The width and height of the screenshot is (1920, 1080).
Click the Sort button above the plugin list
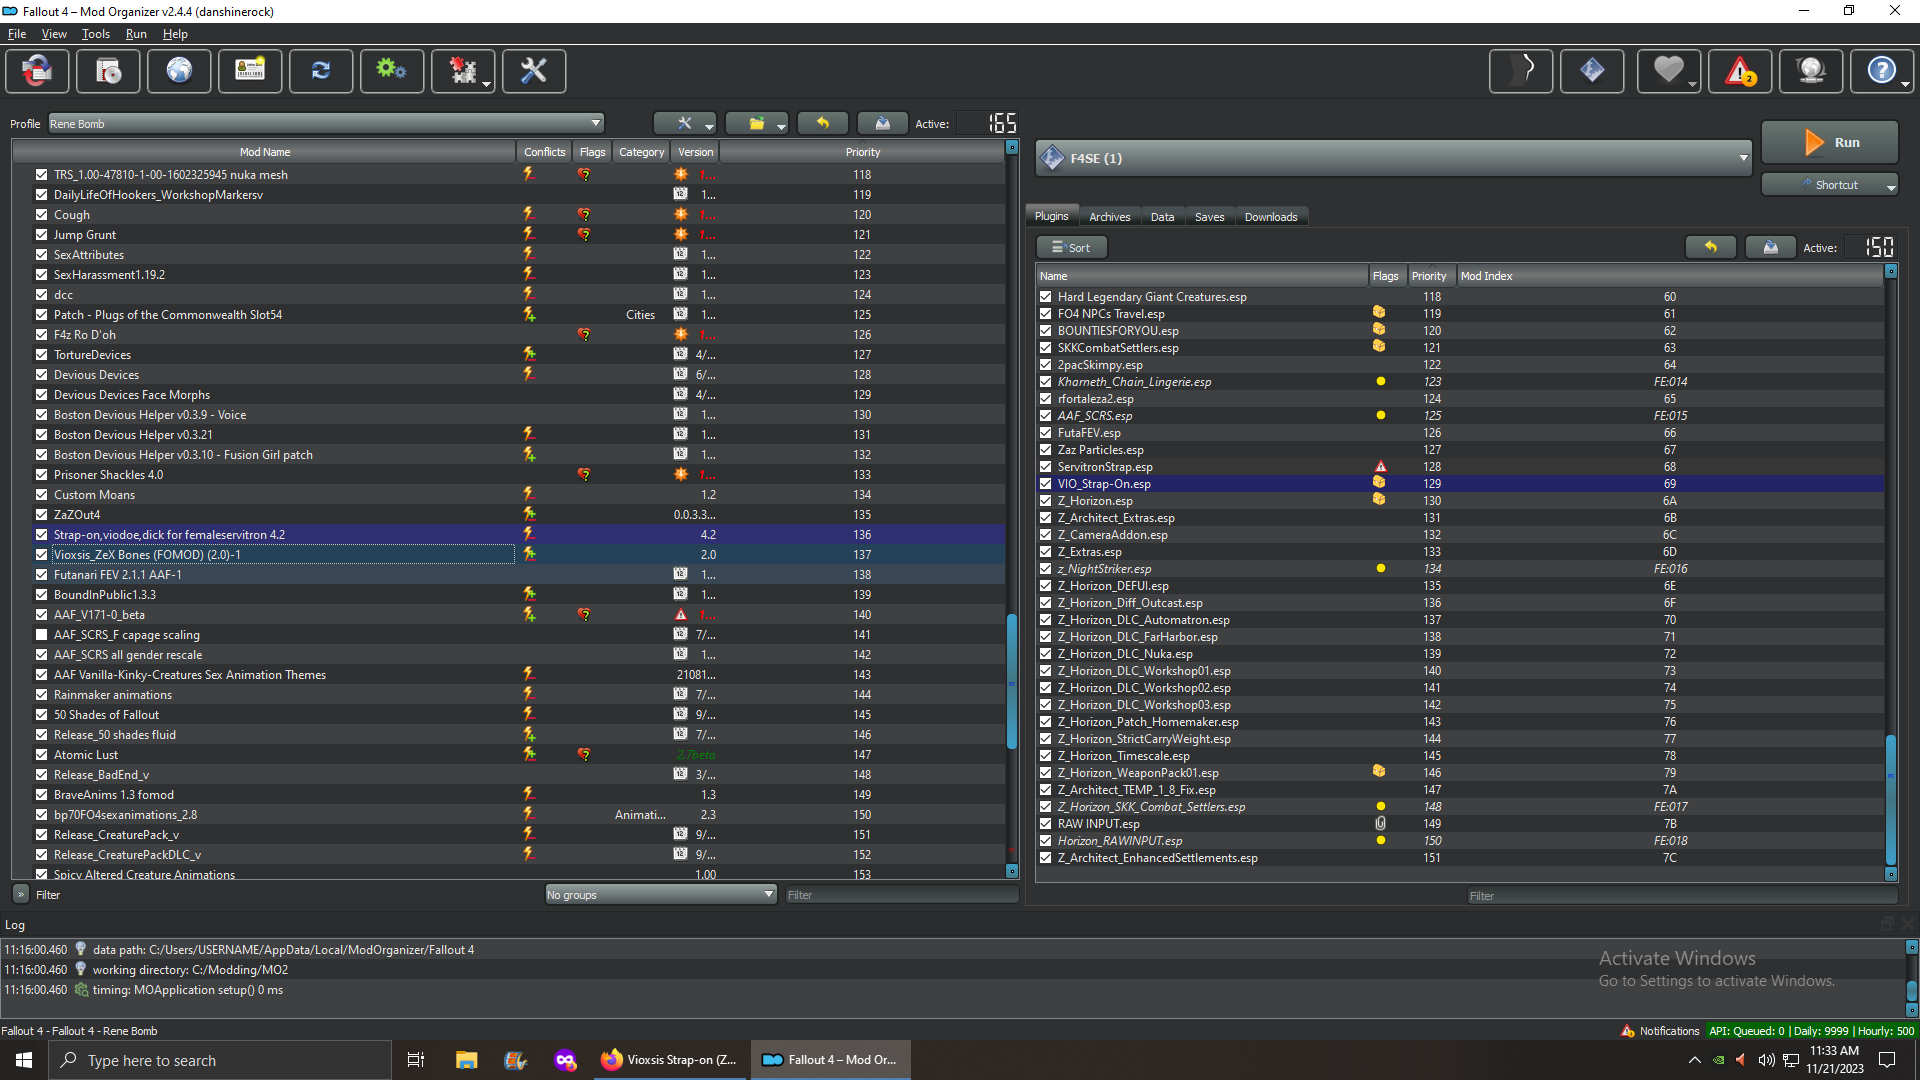[x=1071, y=247]
